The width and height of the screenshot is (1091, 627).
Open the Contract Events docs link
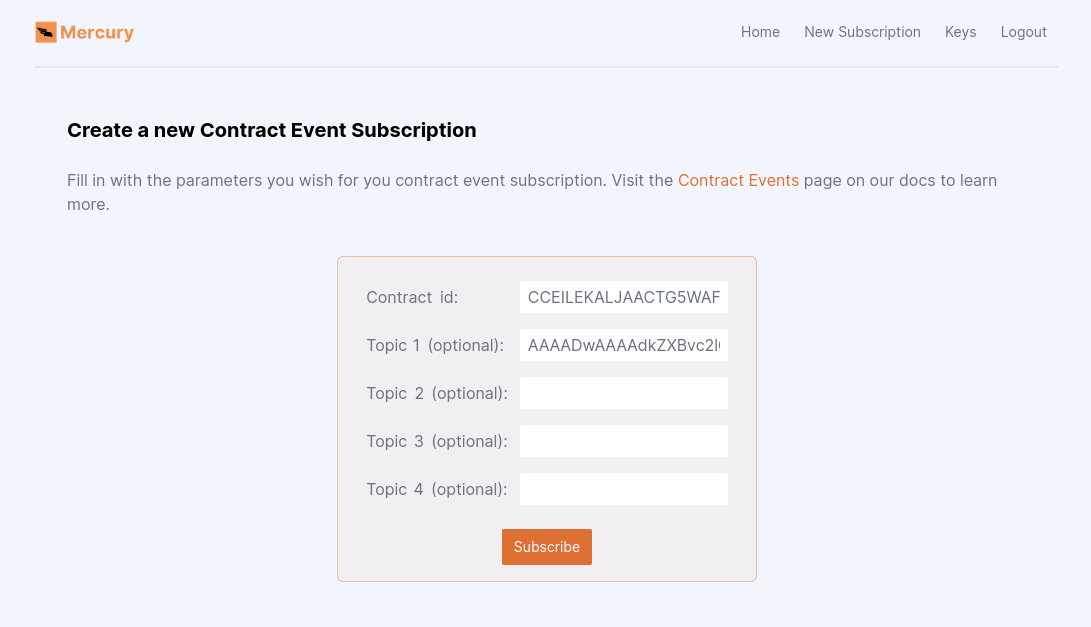pyautogui.click(x=738, y=180)
